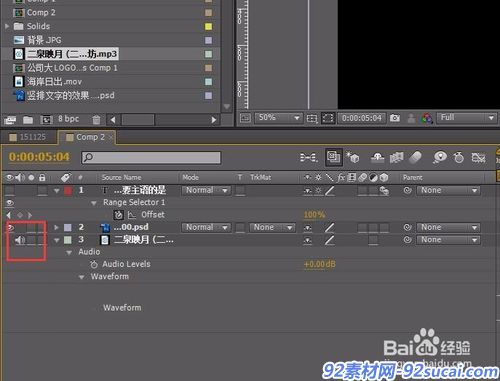
Task: Click the Brainstorm lightbulb icon
Action: [x=440, y=157]
